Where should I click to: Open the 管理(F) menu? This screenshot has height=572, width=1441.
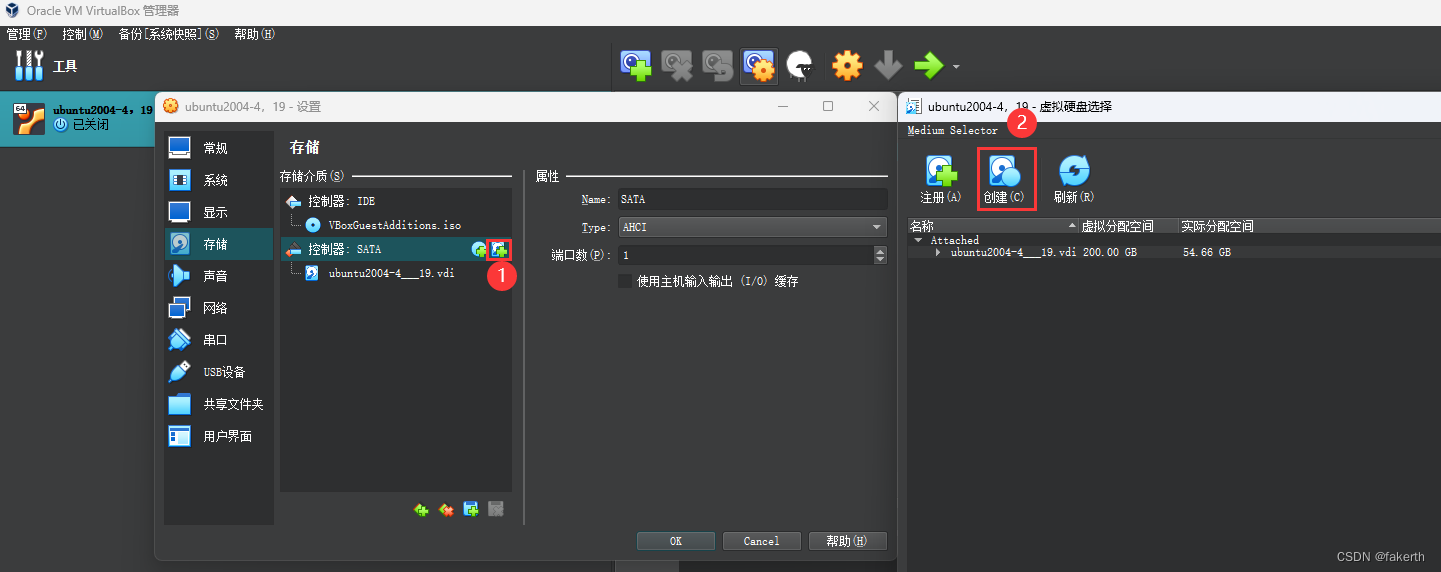tap(26, 34)
